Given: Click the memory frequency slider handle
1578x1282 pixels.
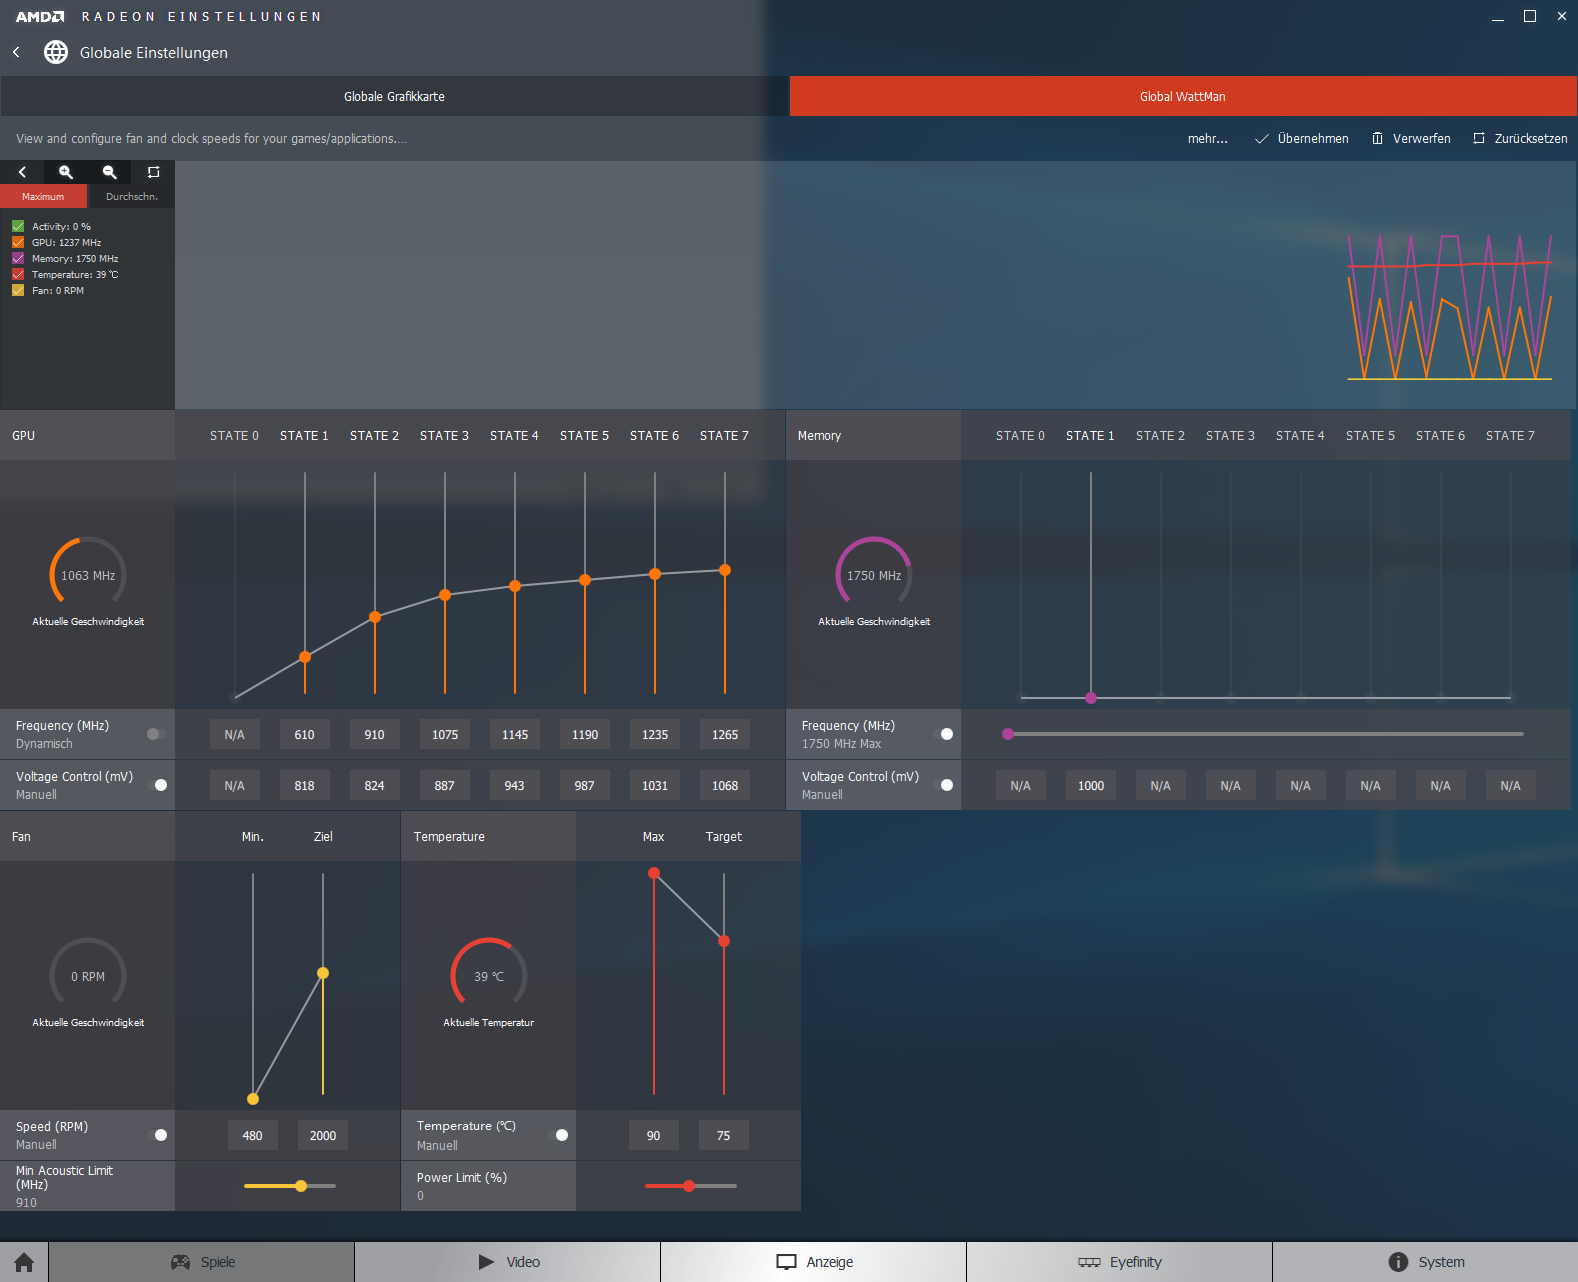Looking at the screenshot, I should [x=1008, y=734].
